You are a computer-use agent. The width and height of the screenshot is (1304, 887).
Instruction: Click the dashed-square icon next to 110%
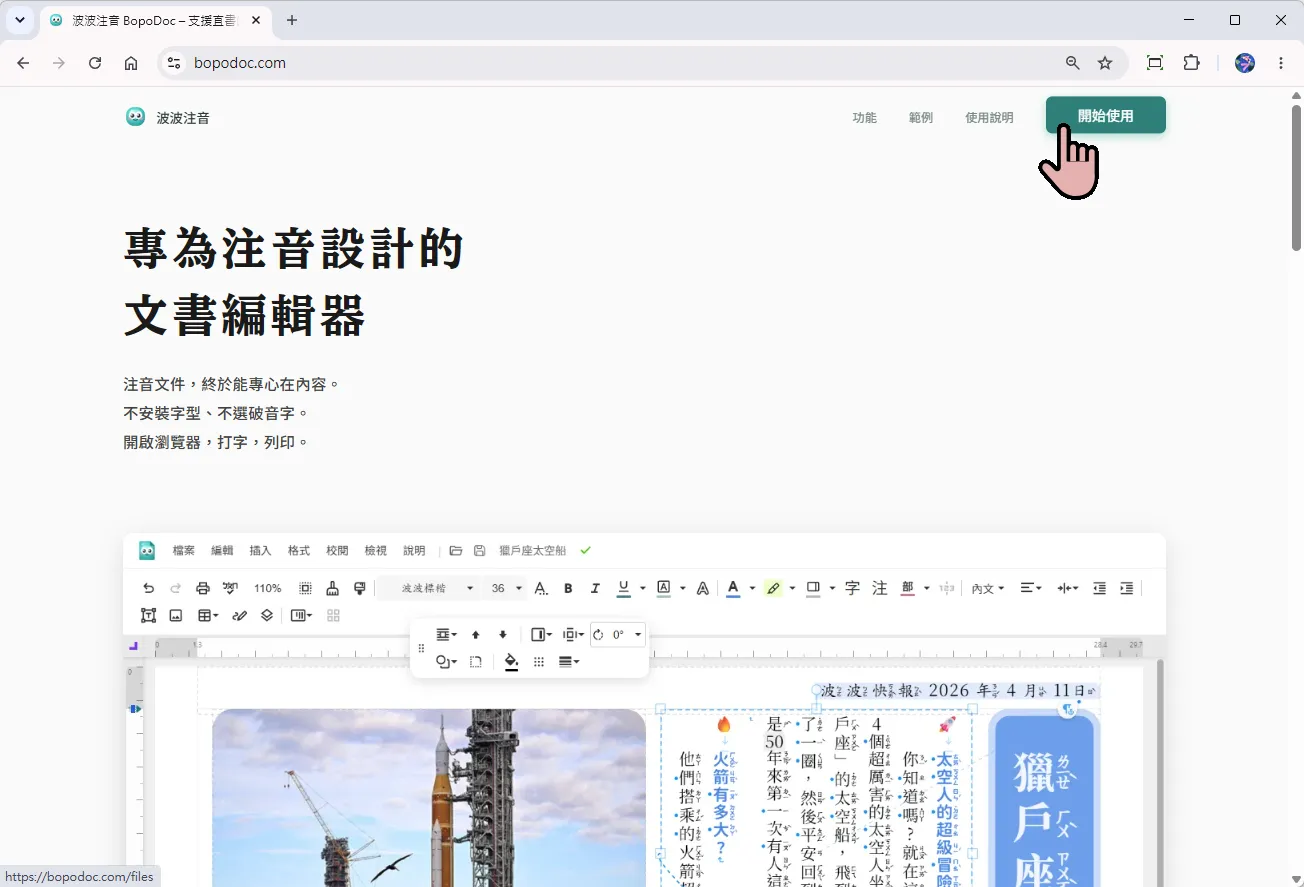pos(306,588)
